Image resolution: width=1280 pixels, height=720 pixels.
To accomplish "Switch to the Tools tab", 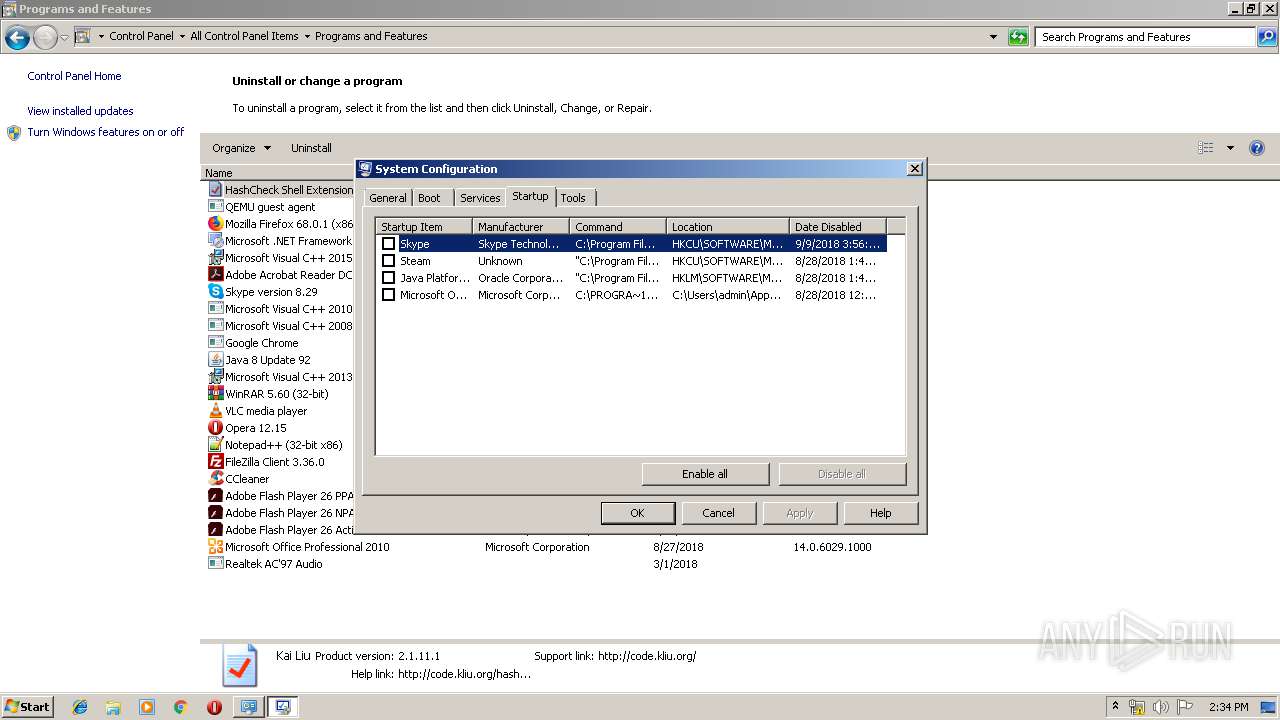I will pyautogui.click(x=573, y=198).
